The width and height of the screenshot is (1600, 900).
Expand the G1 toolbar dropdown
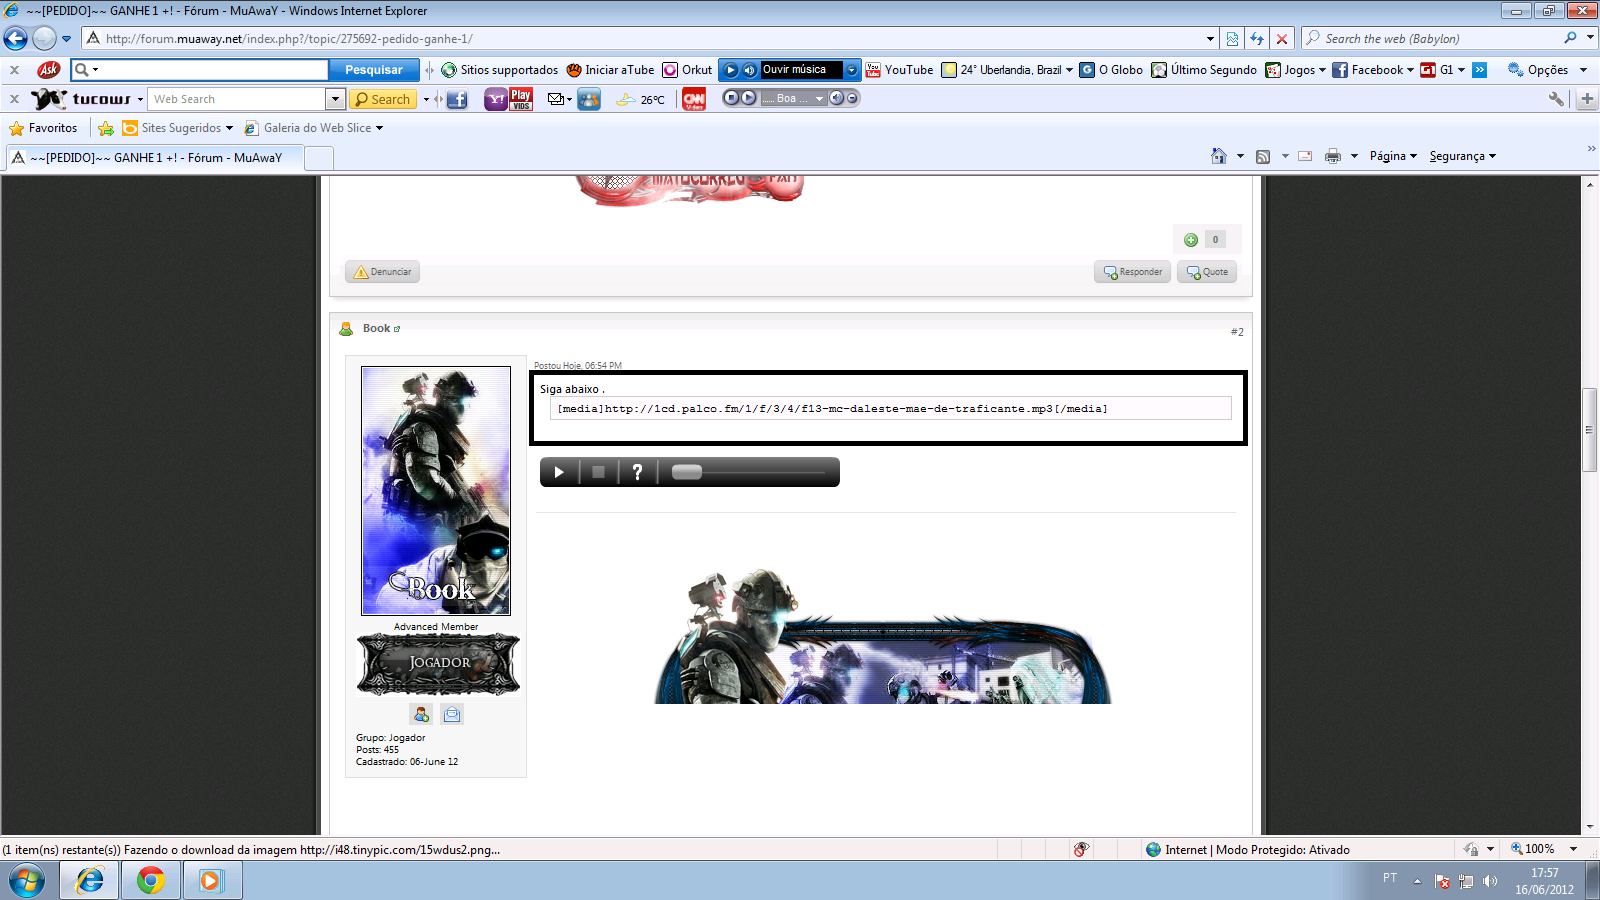[1461, 70]
